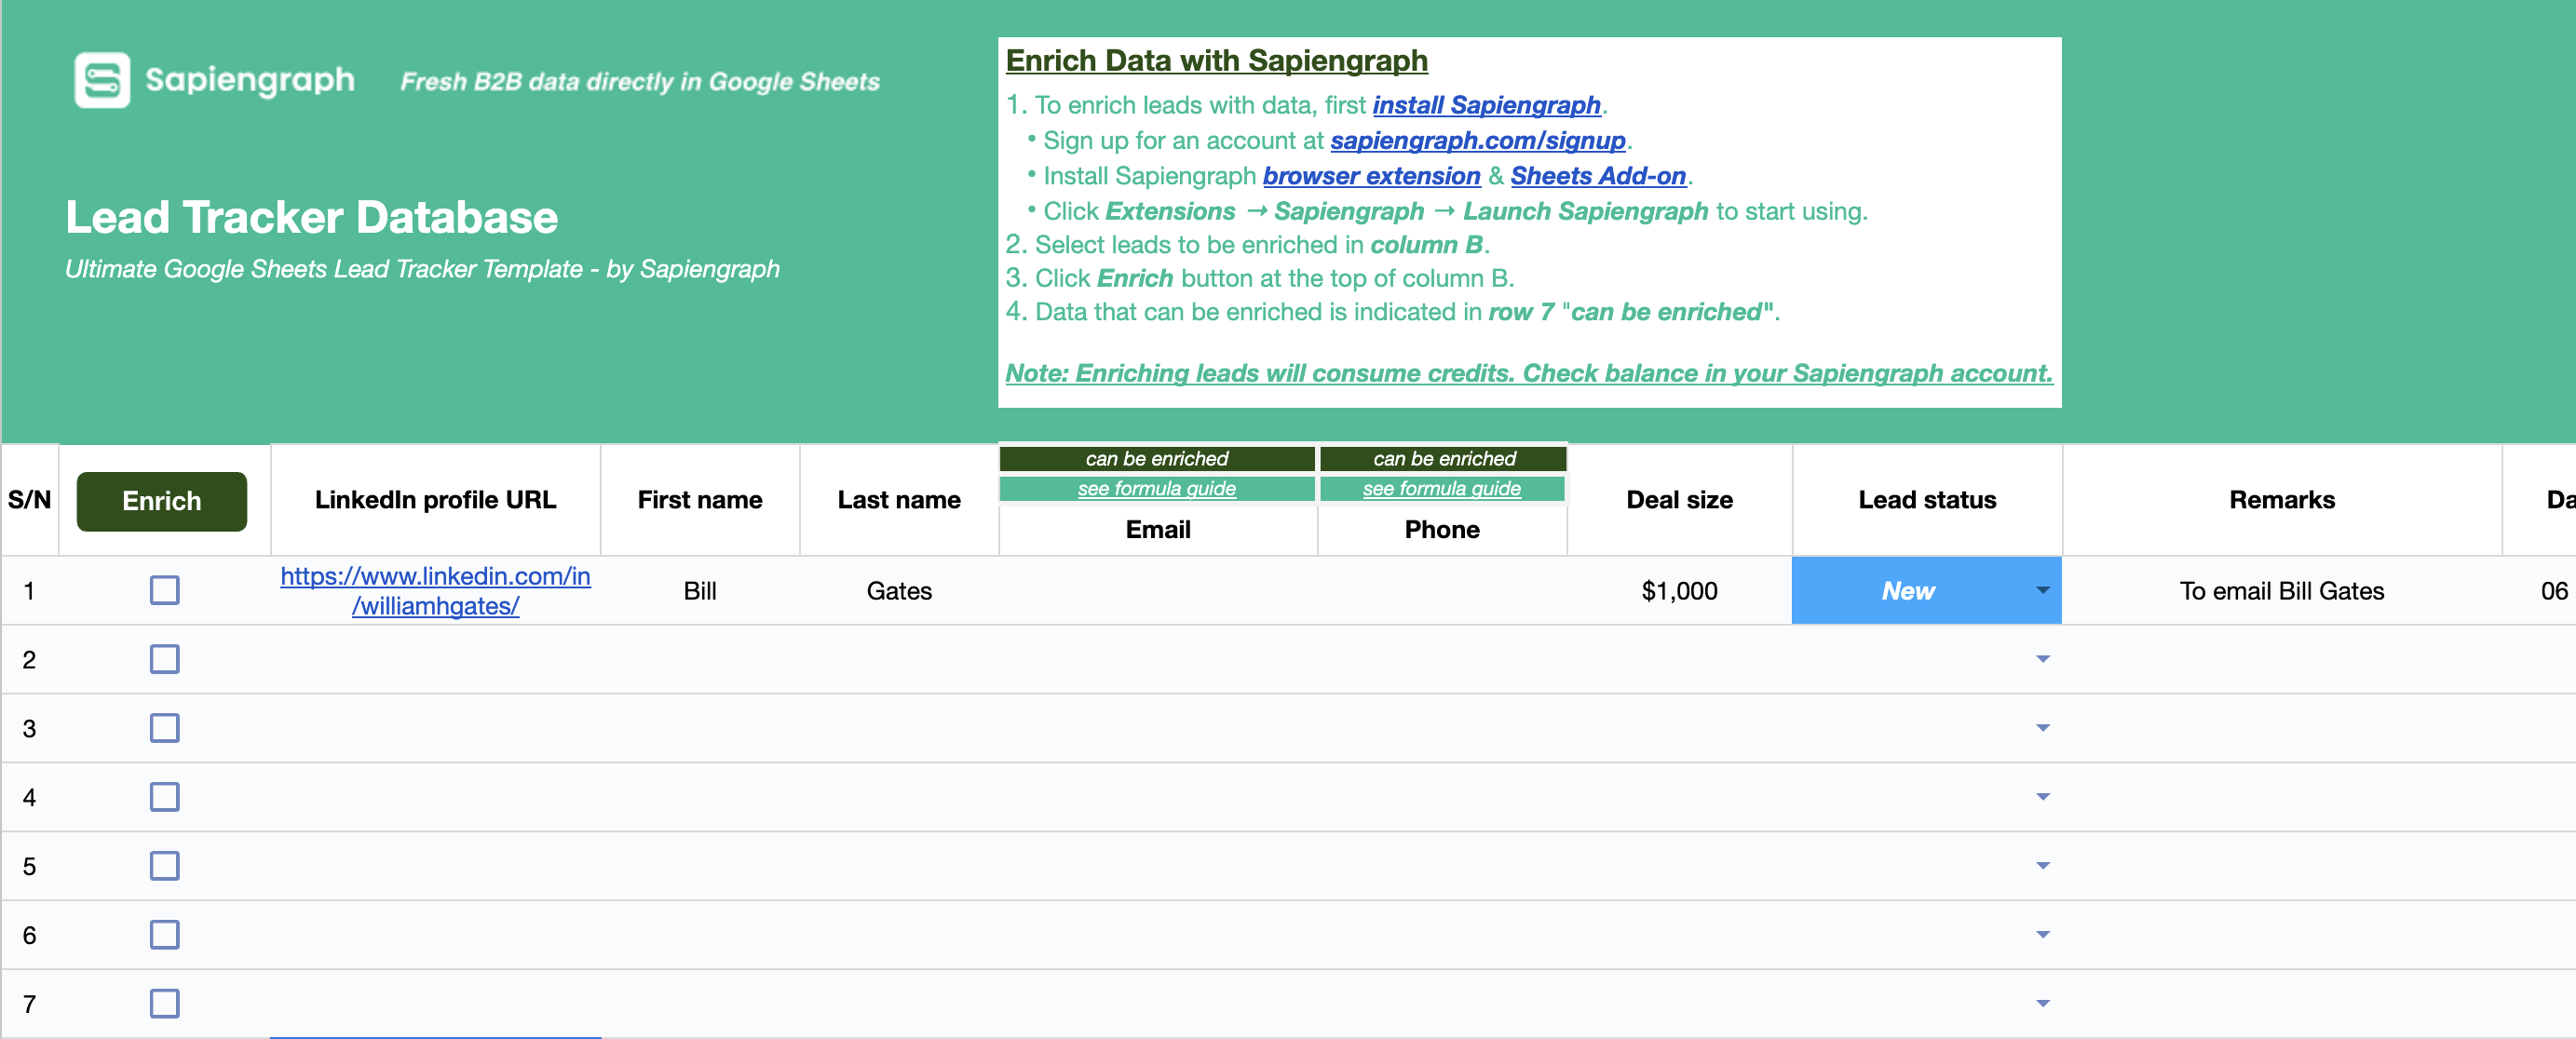The height and width of the screenshot is (1039, 2576).
Task: Select serial number 6 cell
Action: point(30,936)
